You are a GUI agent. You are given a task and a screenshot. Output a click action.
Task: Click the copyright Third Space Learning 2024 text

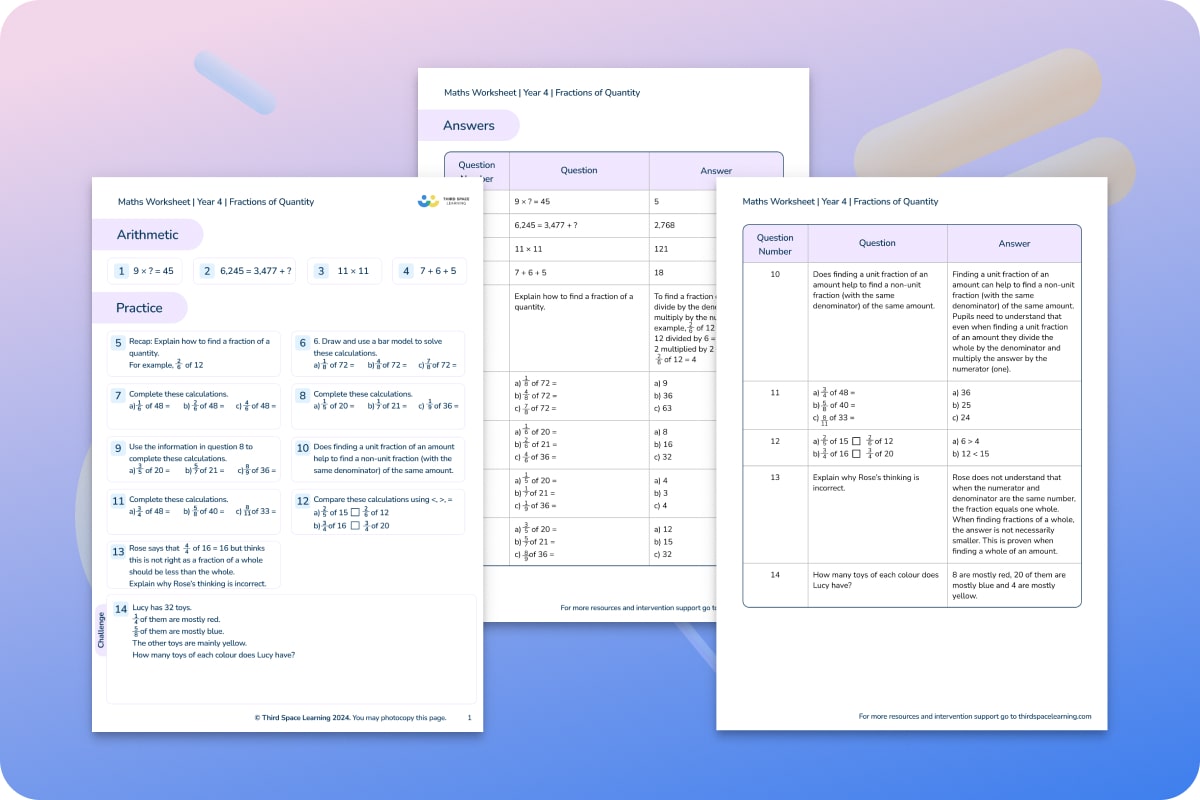302,718
